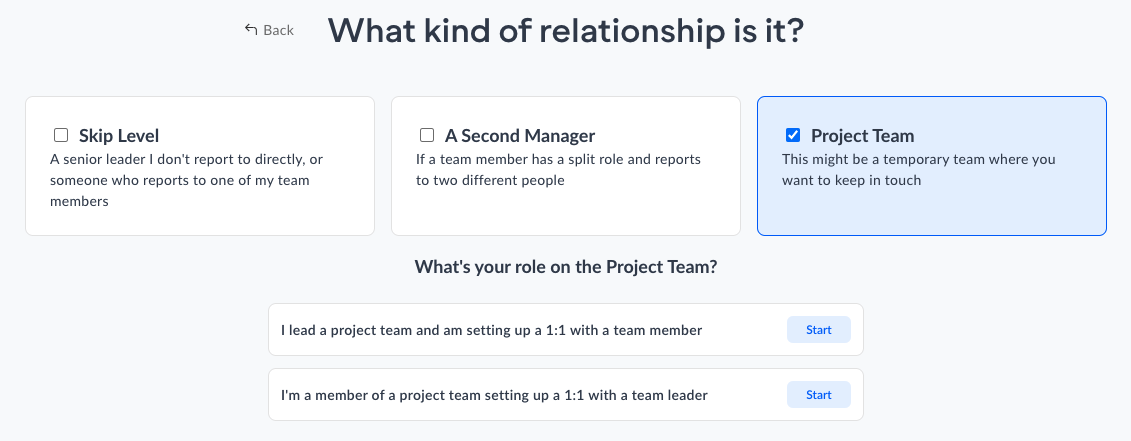Go back using the Back link text
1131x441 pixels.
(278, 30)
